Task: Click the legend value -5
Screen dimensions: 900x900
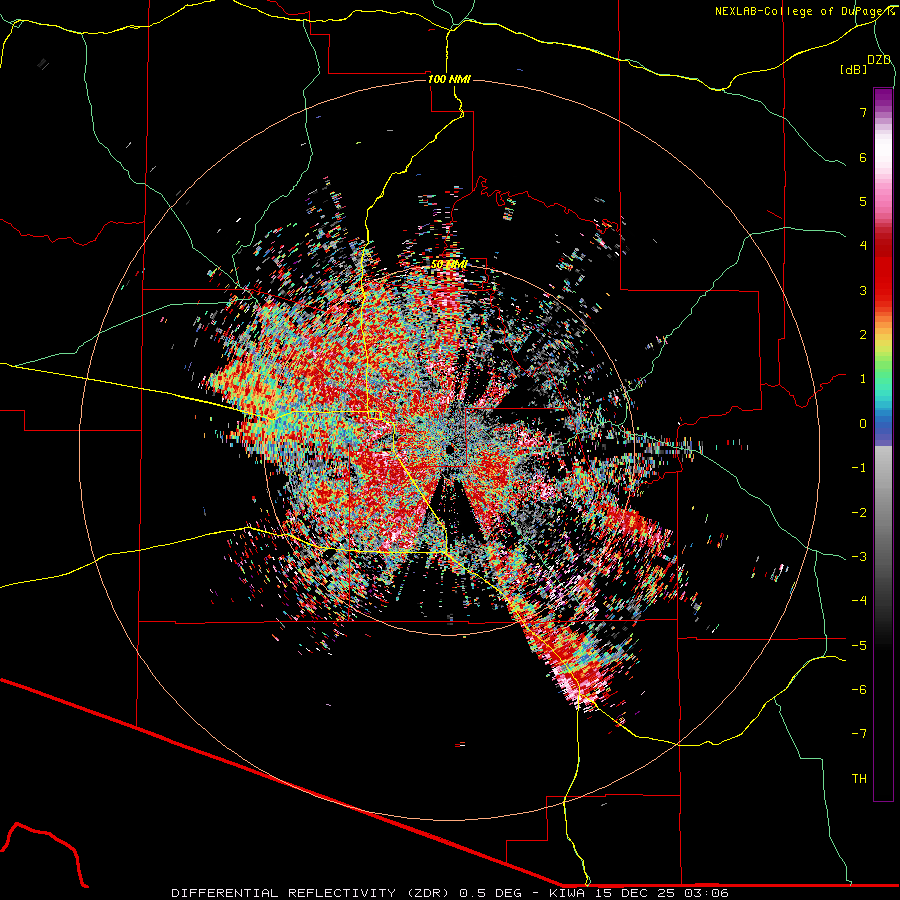Action: tap(859, 646)
